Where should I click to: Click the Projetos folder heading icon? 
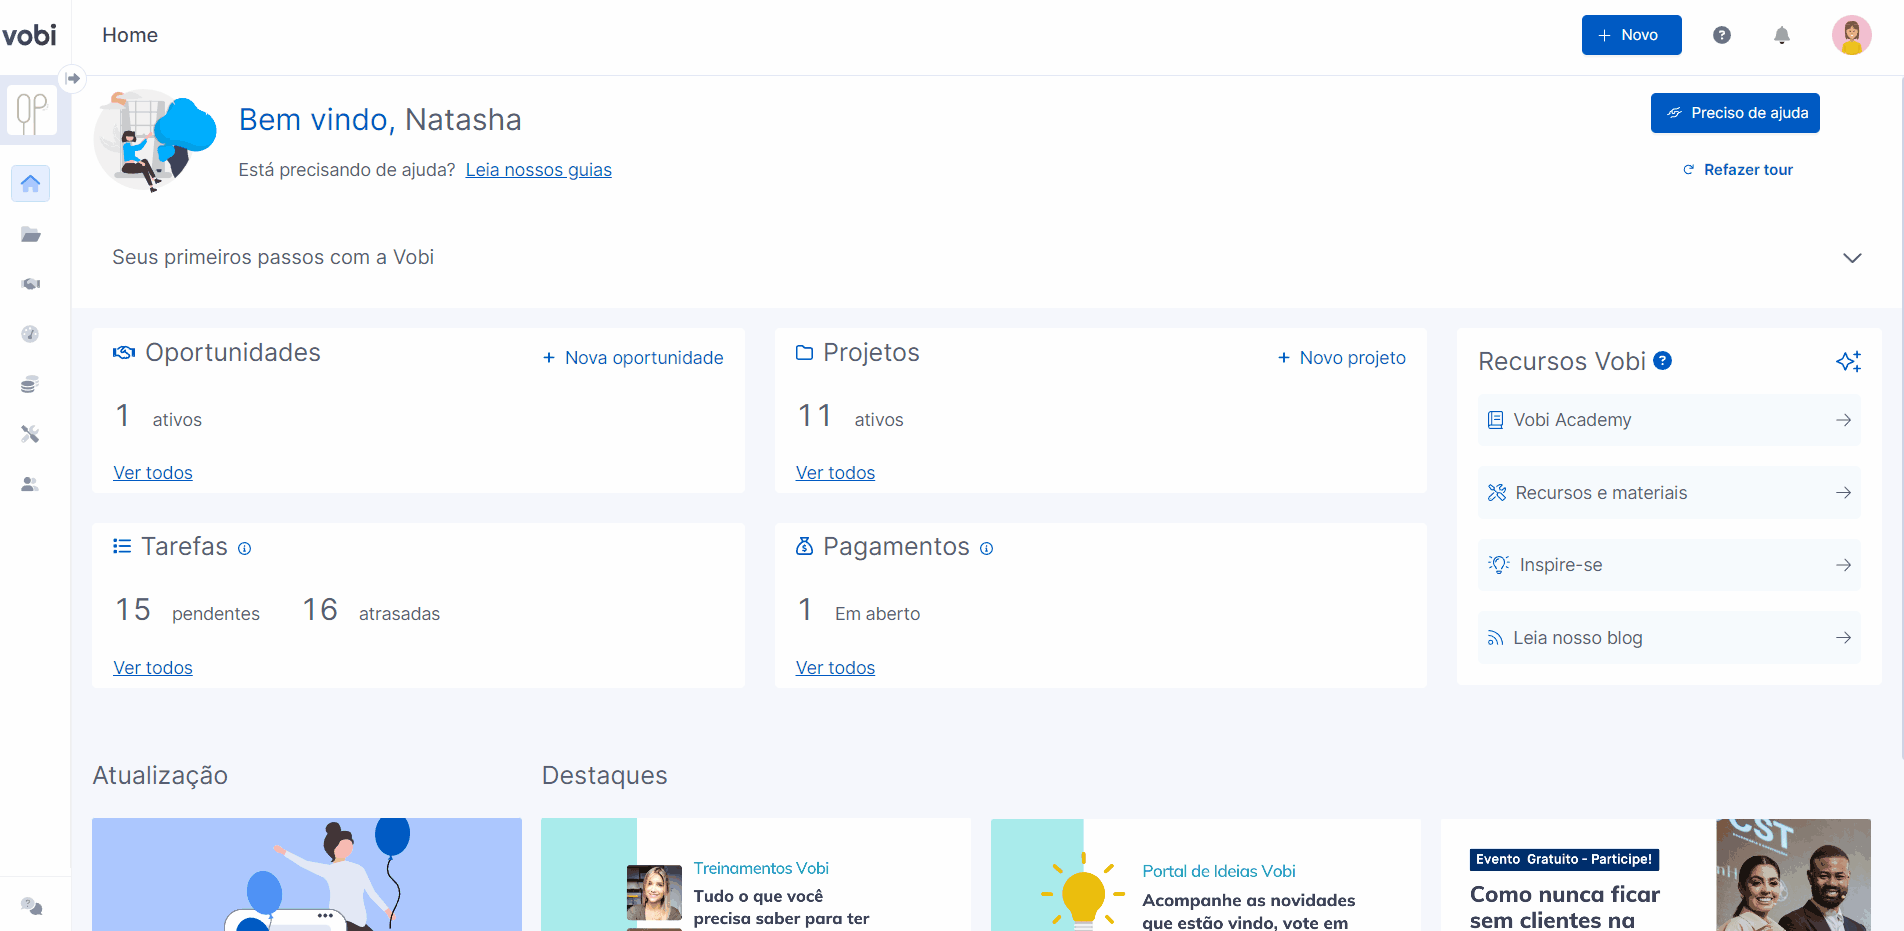[804, 353]
